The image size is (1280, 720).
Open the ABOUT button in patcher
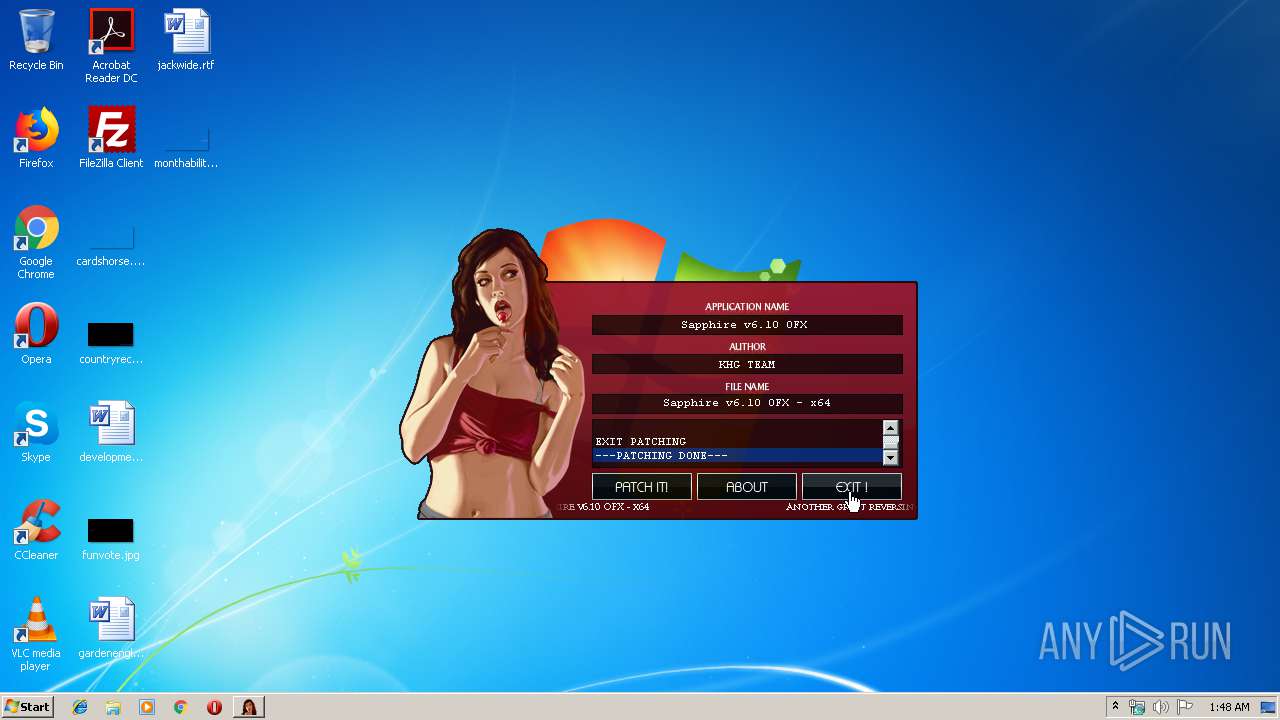[747, 487]
